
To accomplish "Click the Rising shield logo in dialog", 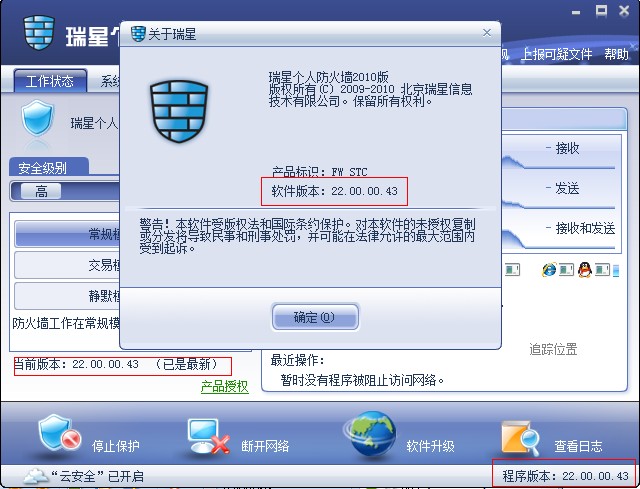I will (x=179, y=111).
